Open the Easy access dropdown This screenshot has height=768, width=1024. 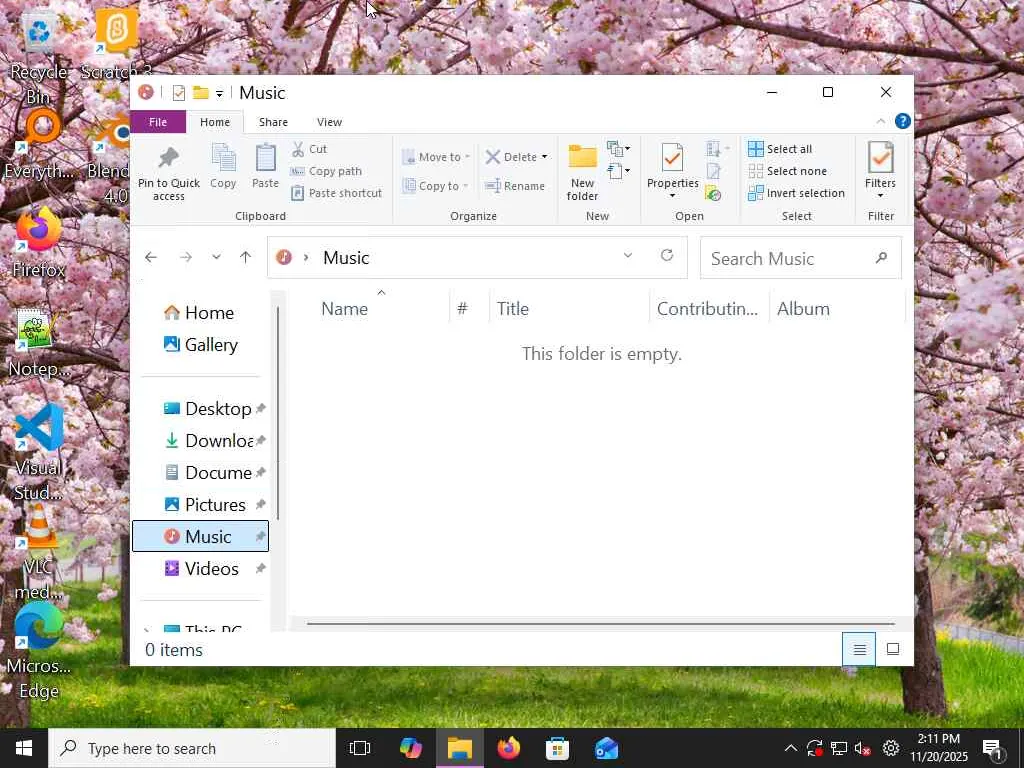618,171
